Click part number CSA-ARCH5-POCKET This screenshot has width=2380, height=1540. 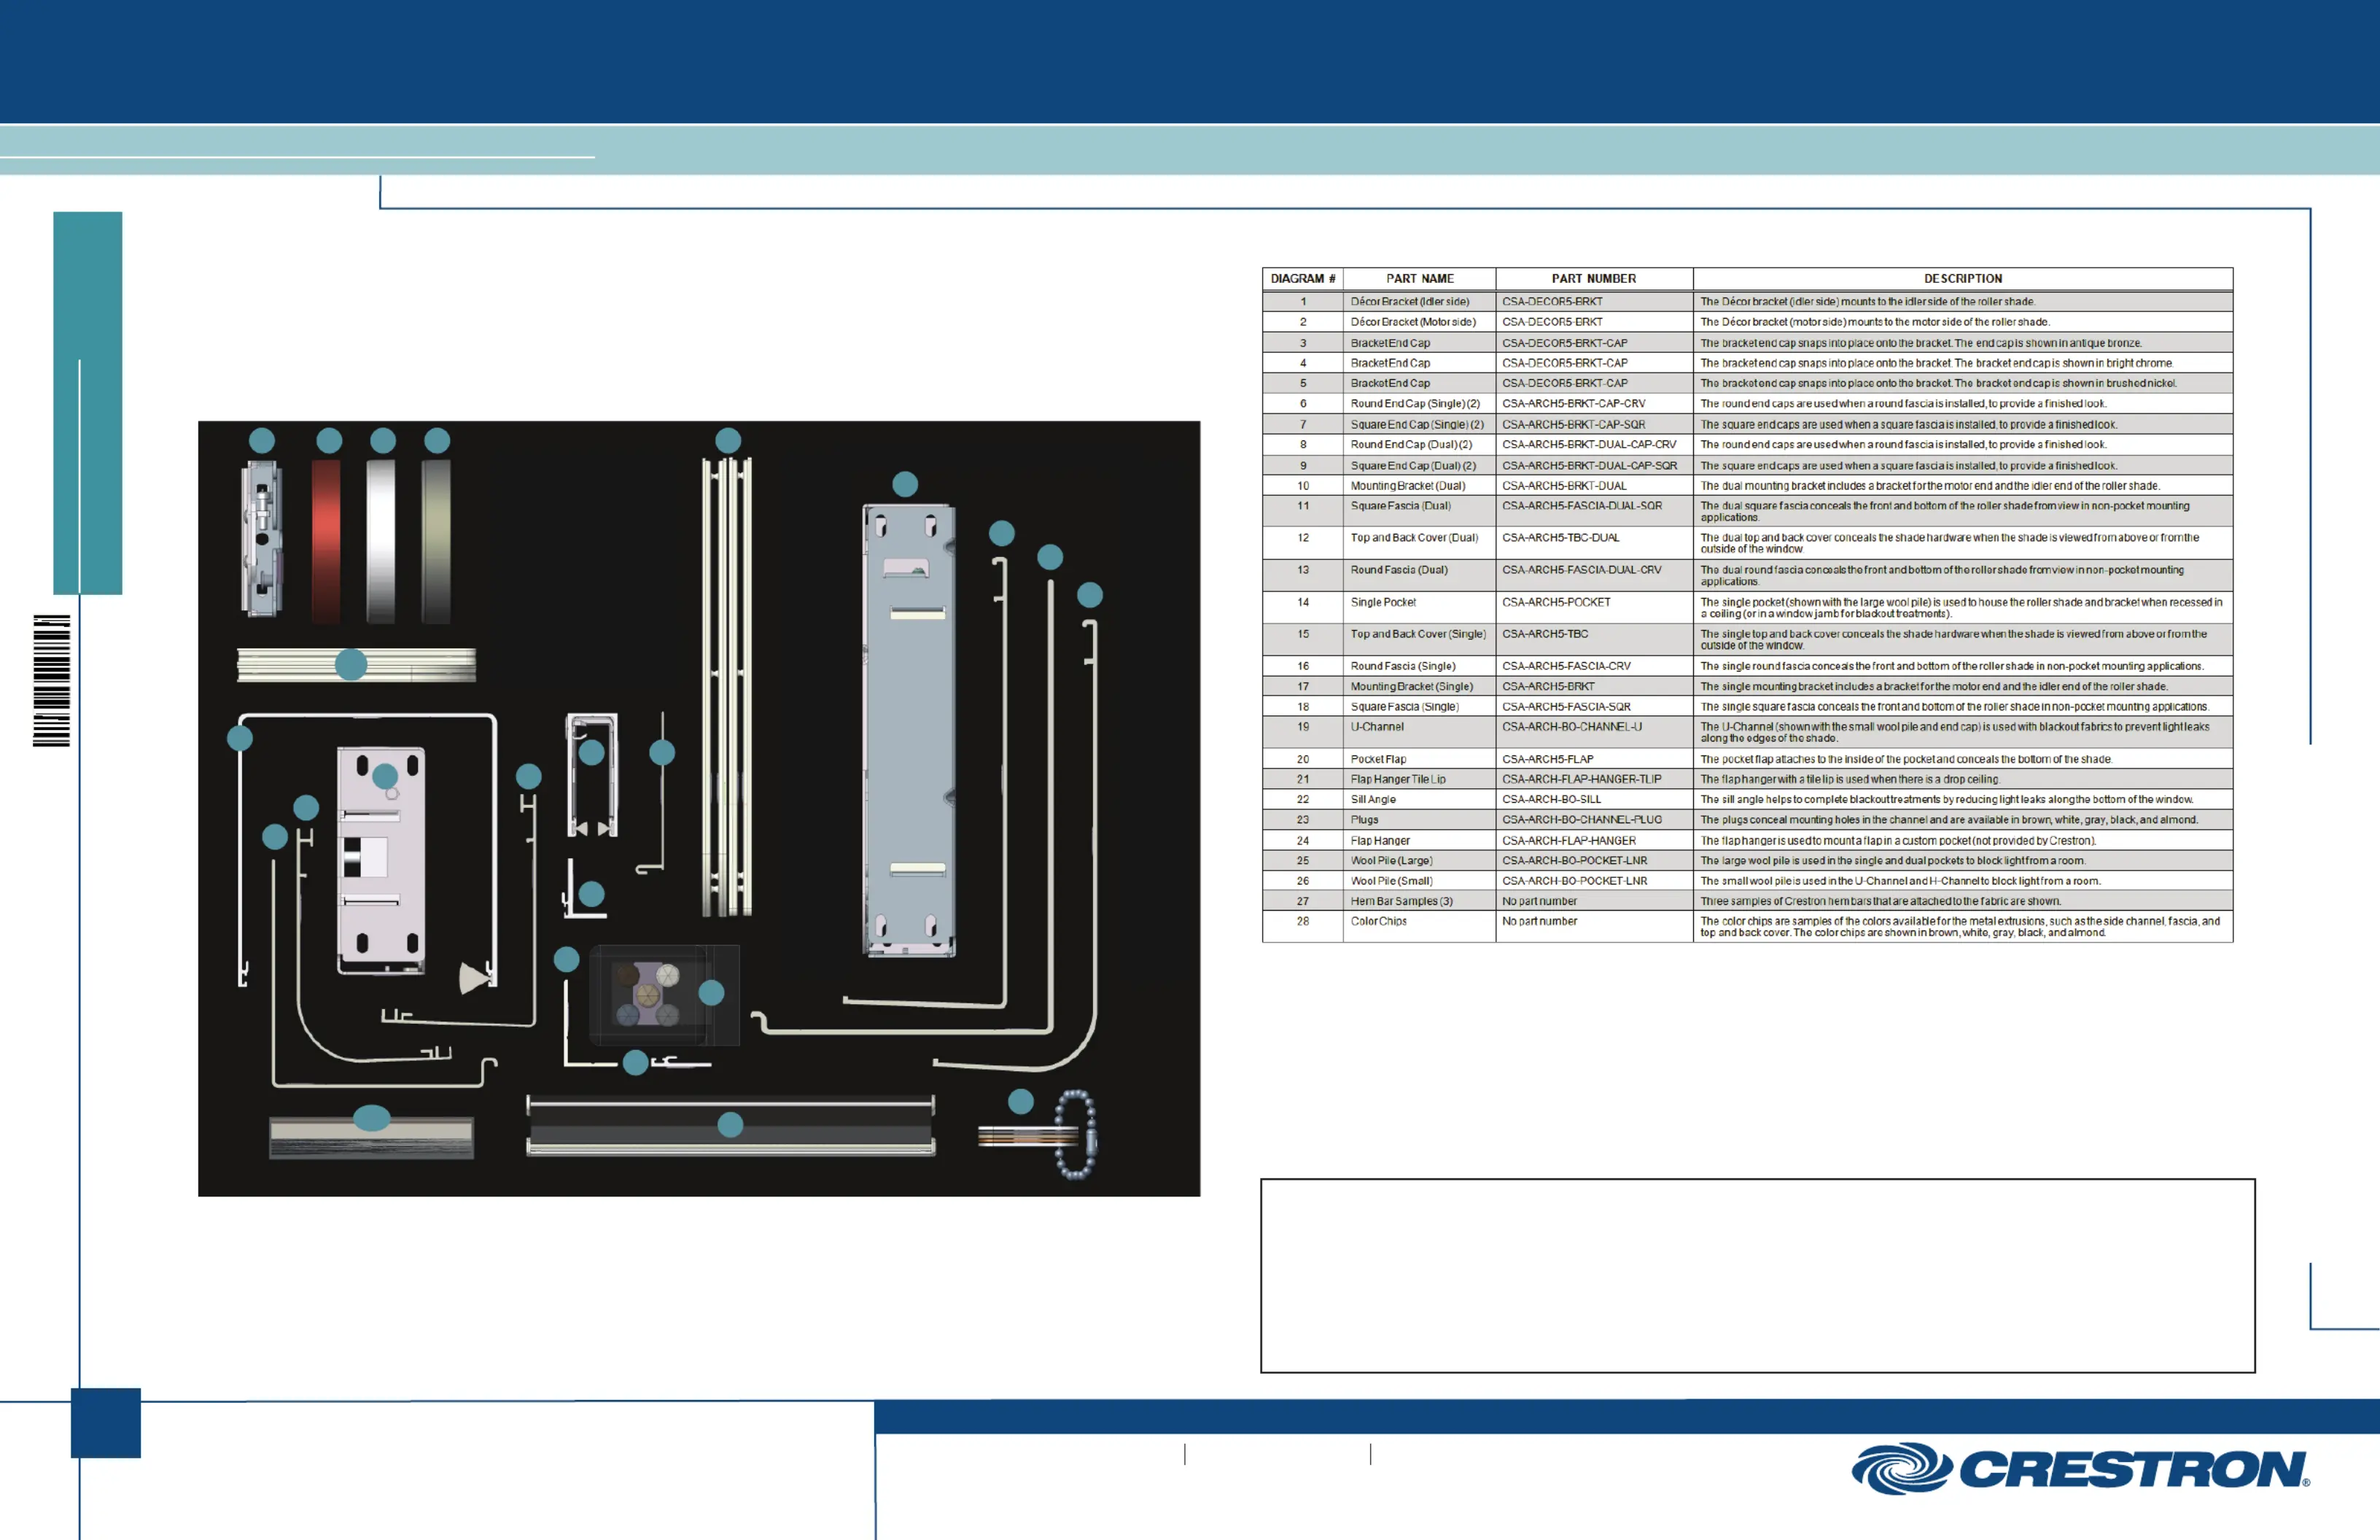[1556, 602]
